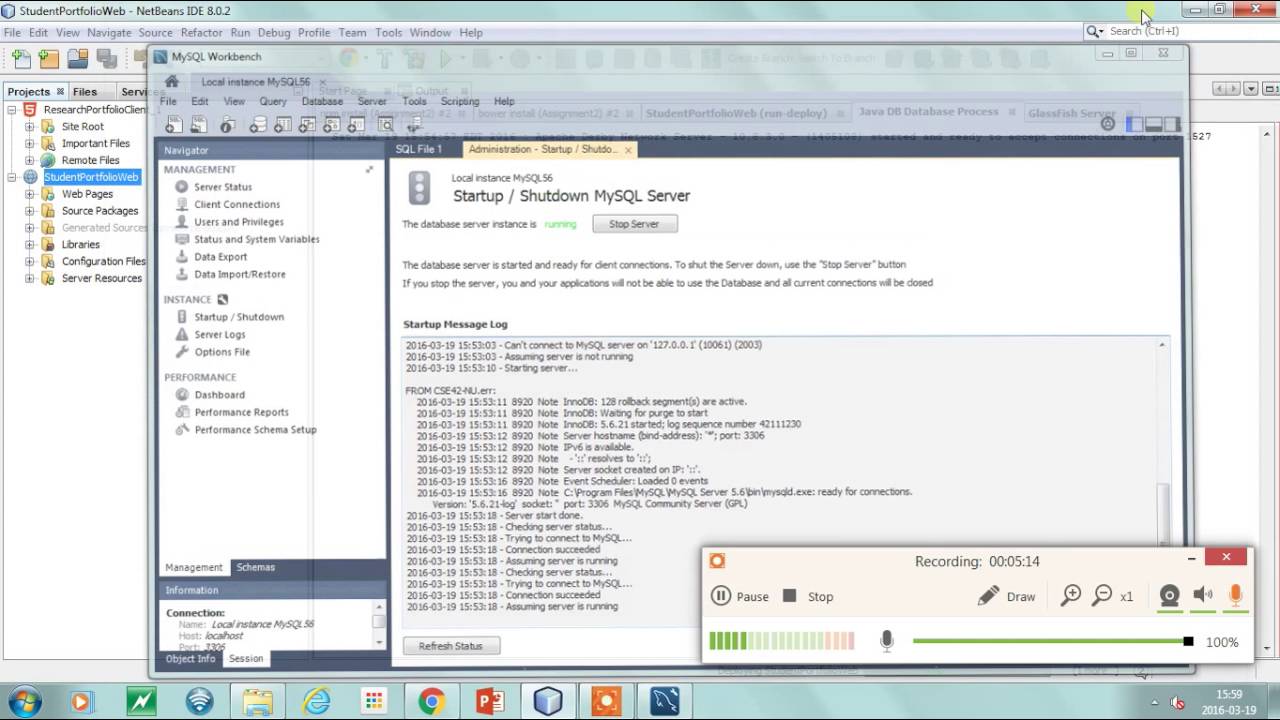1280x720 pixels.
Task: Expand the ResearchPortfolioClient project node
Action: coord(13,110)
